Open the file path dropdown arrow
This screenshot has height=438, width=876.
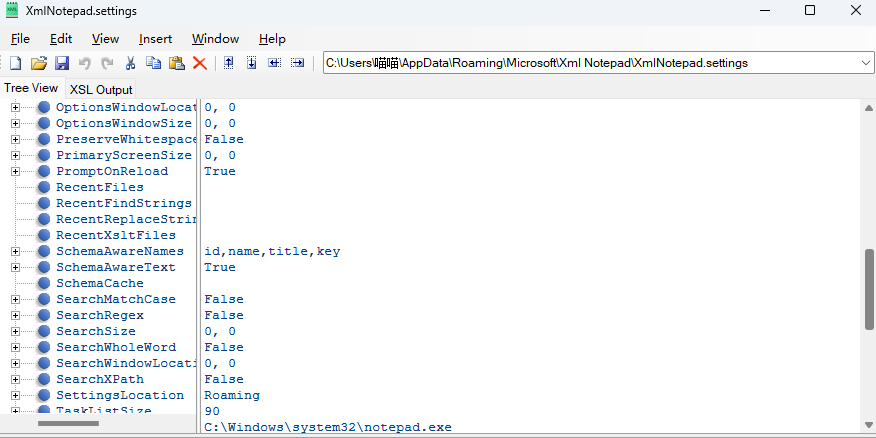867,63
